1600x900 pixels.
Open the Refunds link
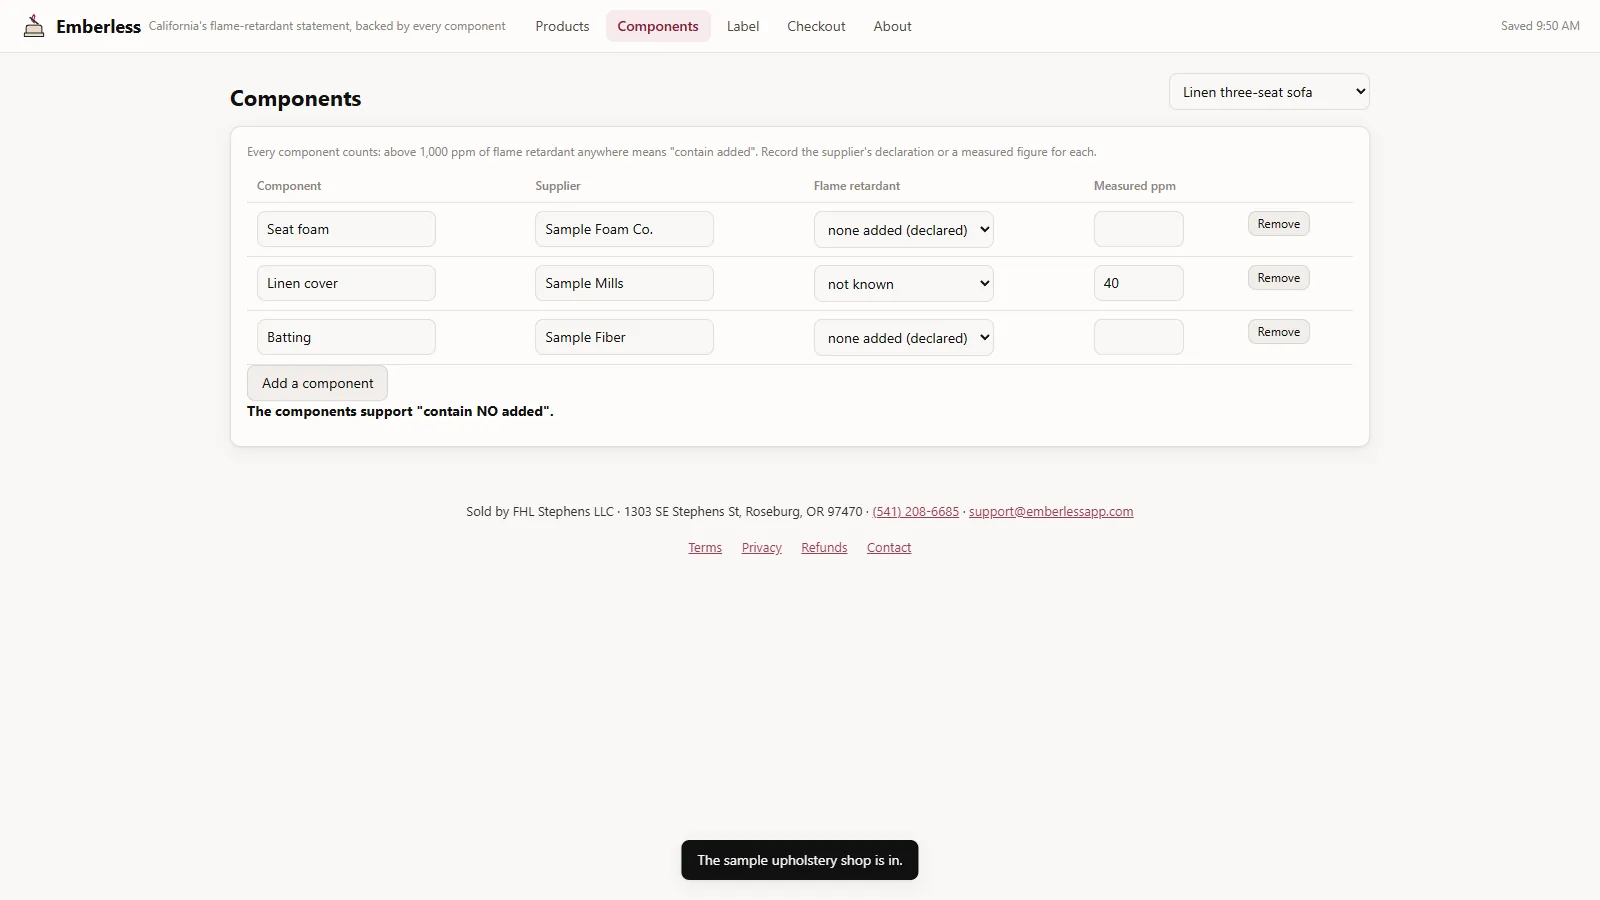[x=824, y=547]
